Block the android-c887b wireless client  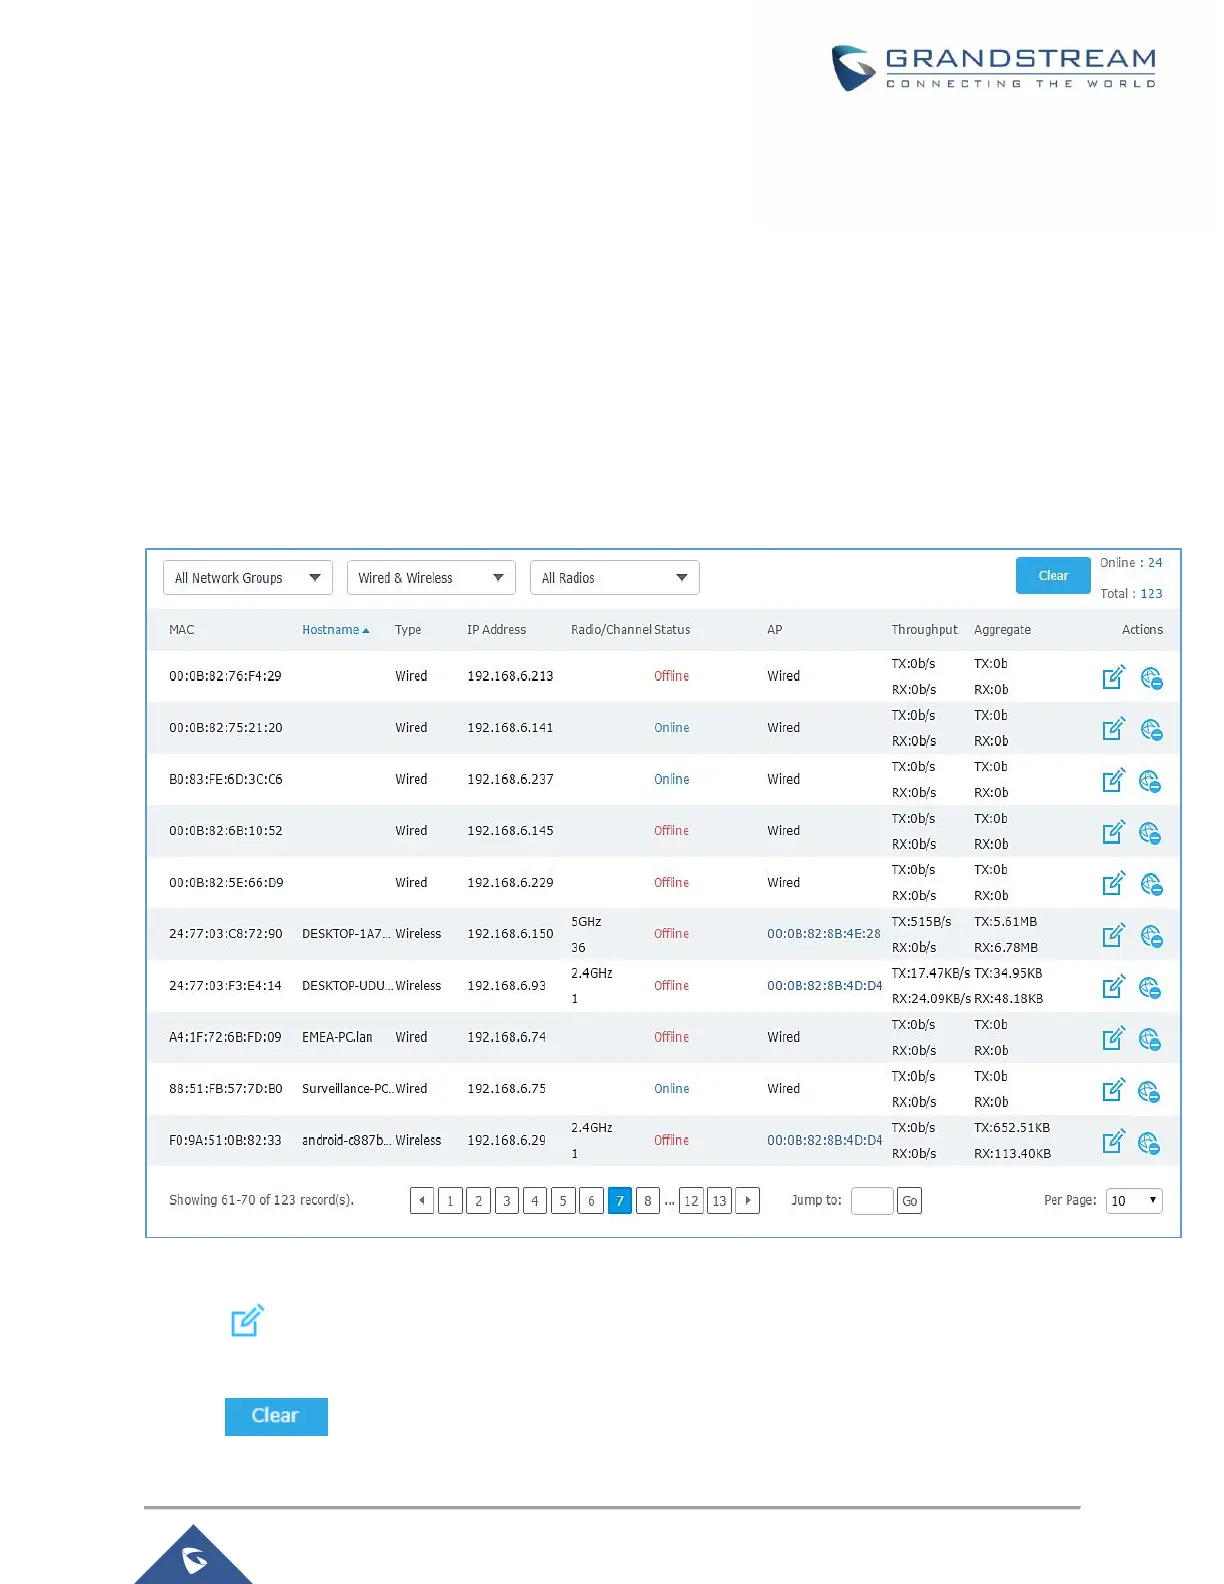tap(1151, 1141)
